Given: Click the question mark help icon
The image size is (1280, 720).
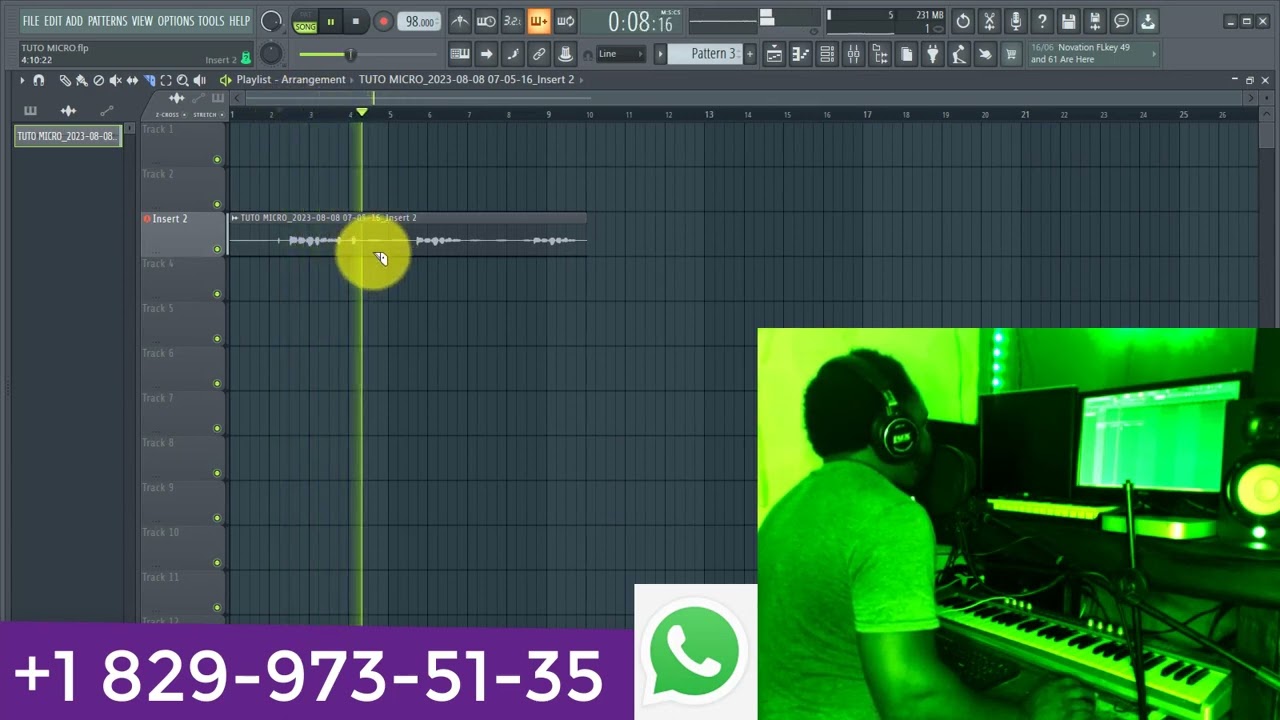Looking at the screenshot, I should coord(1042,21).
